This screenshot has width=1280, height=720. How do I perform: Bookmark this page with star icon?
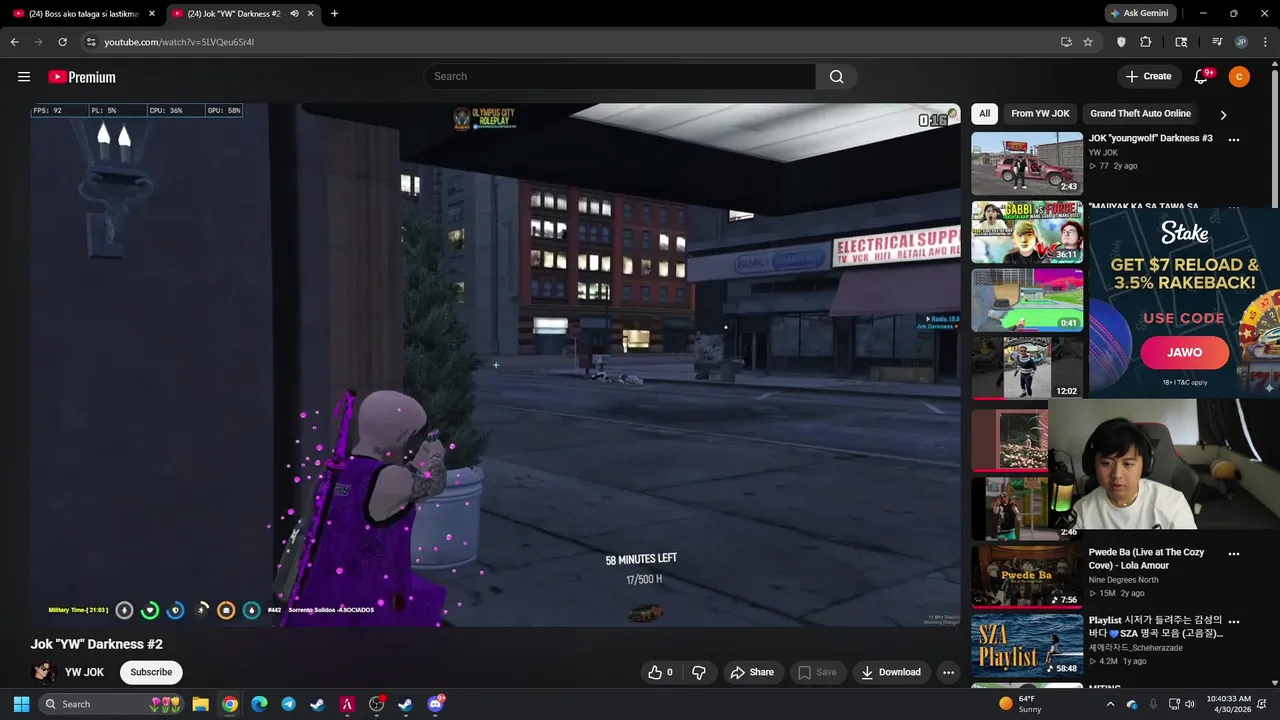[x=1088, y=42]
